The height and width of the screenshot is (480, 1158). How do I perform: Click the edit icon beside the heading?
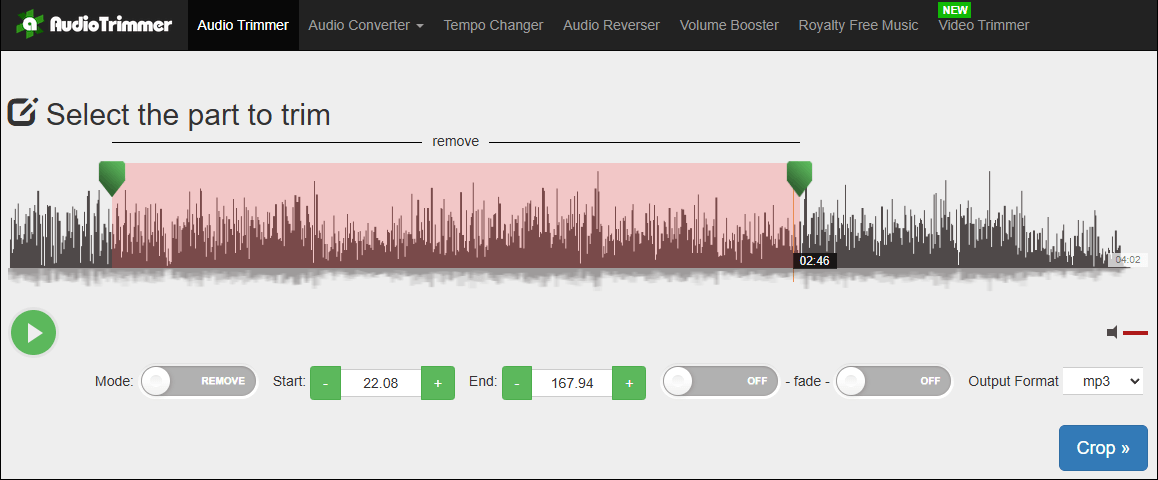coord(22,112)
